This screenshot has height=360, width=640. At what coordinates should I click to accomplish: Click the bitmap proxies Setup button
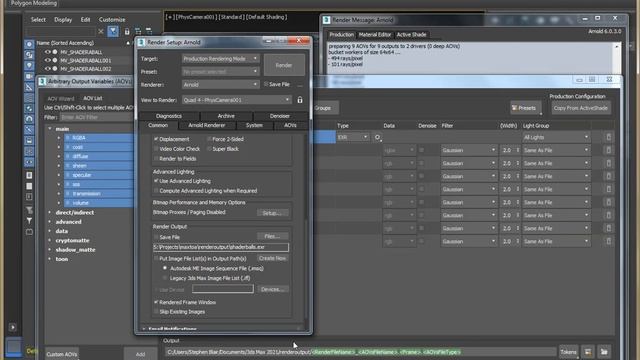click(x=272, y=213)
